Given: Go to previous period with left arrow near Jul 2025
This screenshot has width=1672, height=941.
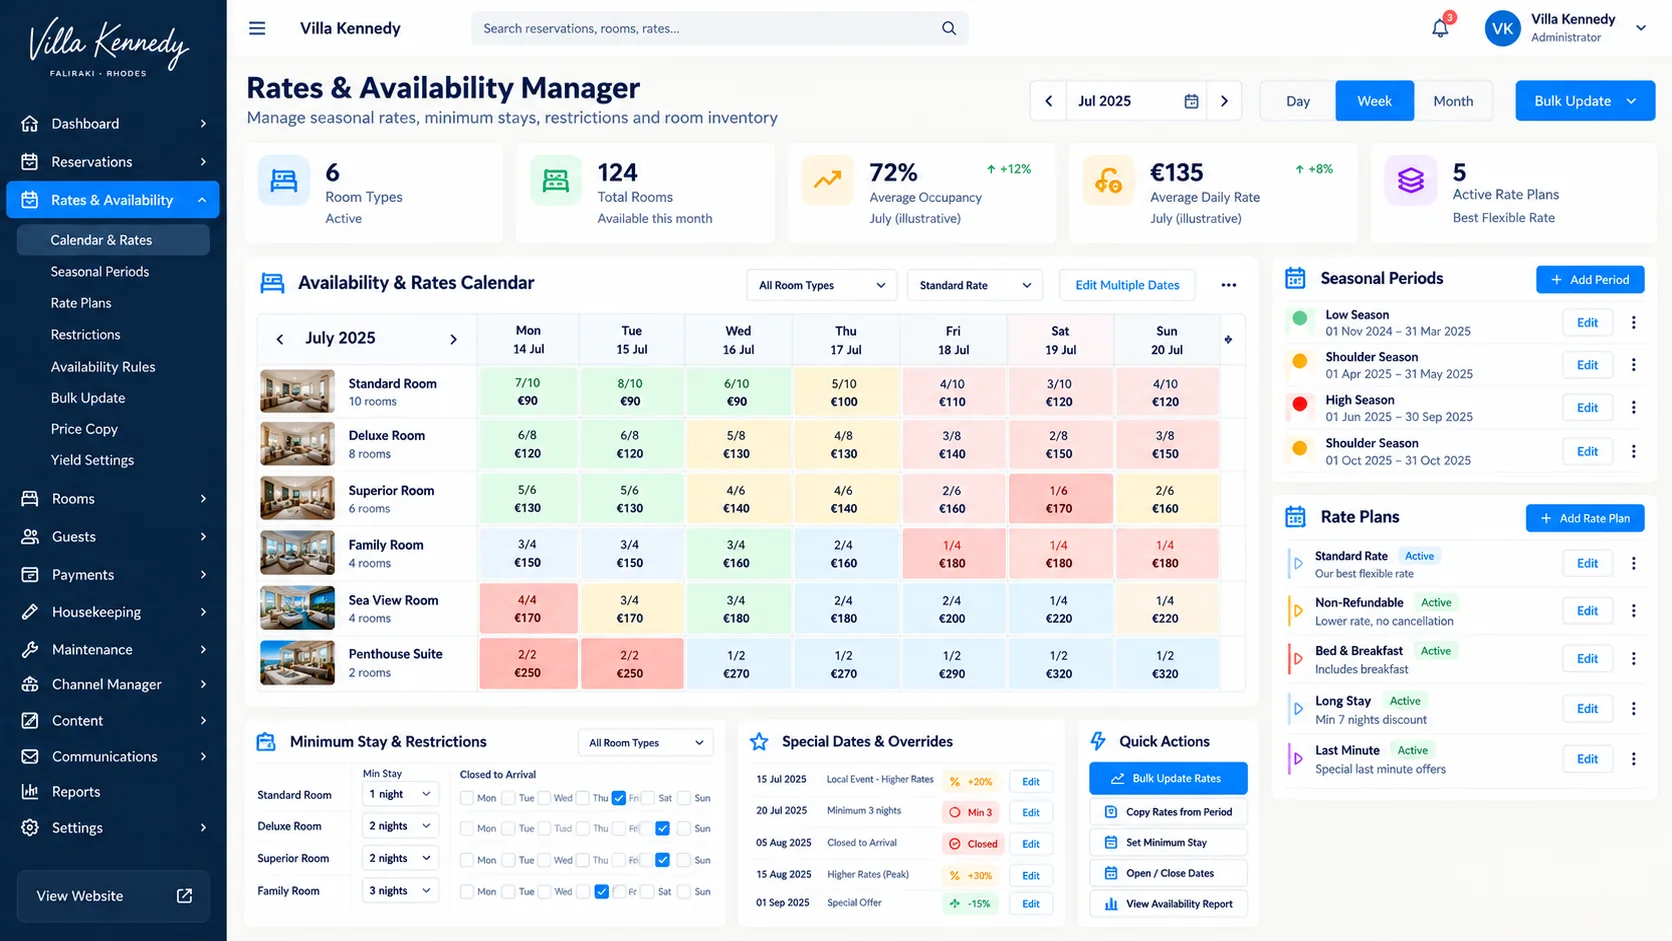Looking at the screenshot, I should point(1048,101).
